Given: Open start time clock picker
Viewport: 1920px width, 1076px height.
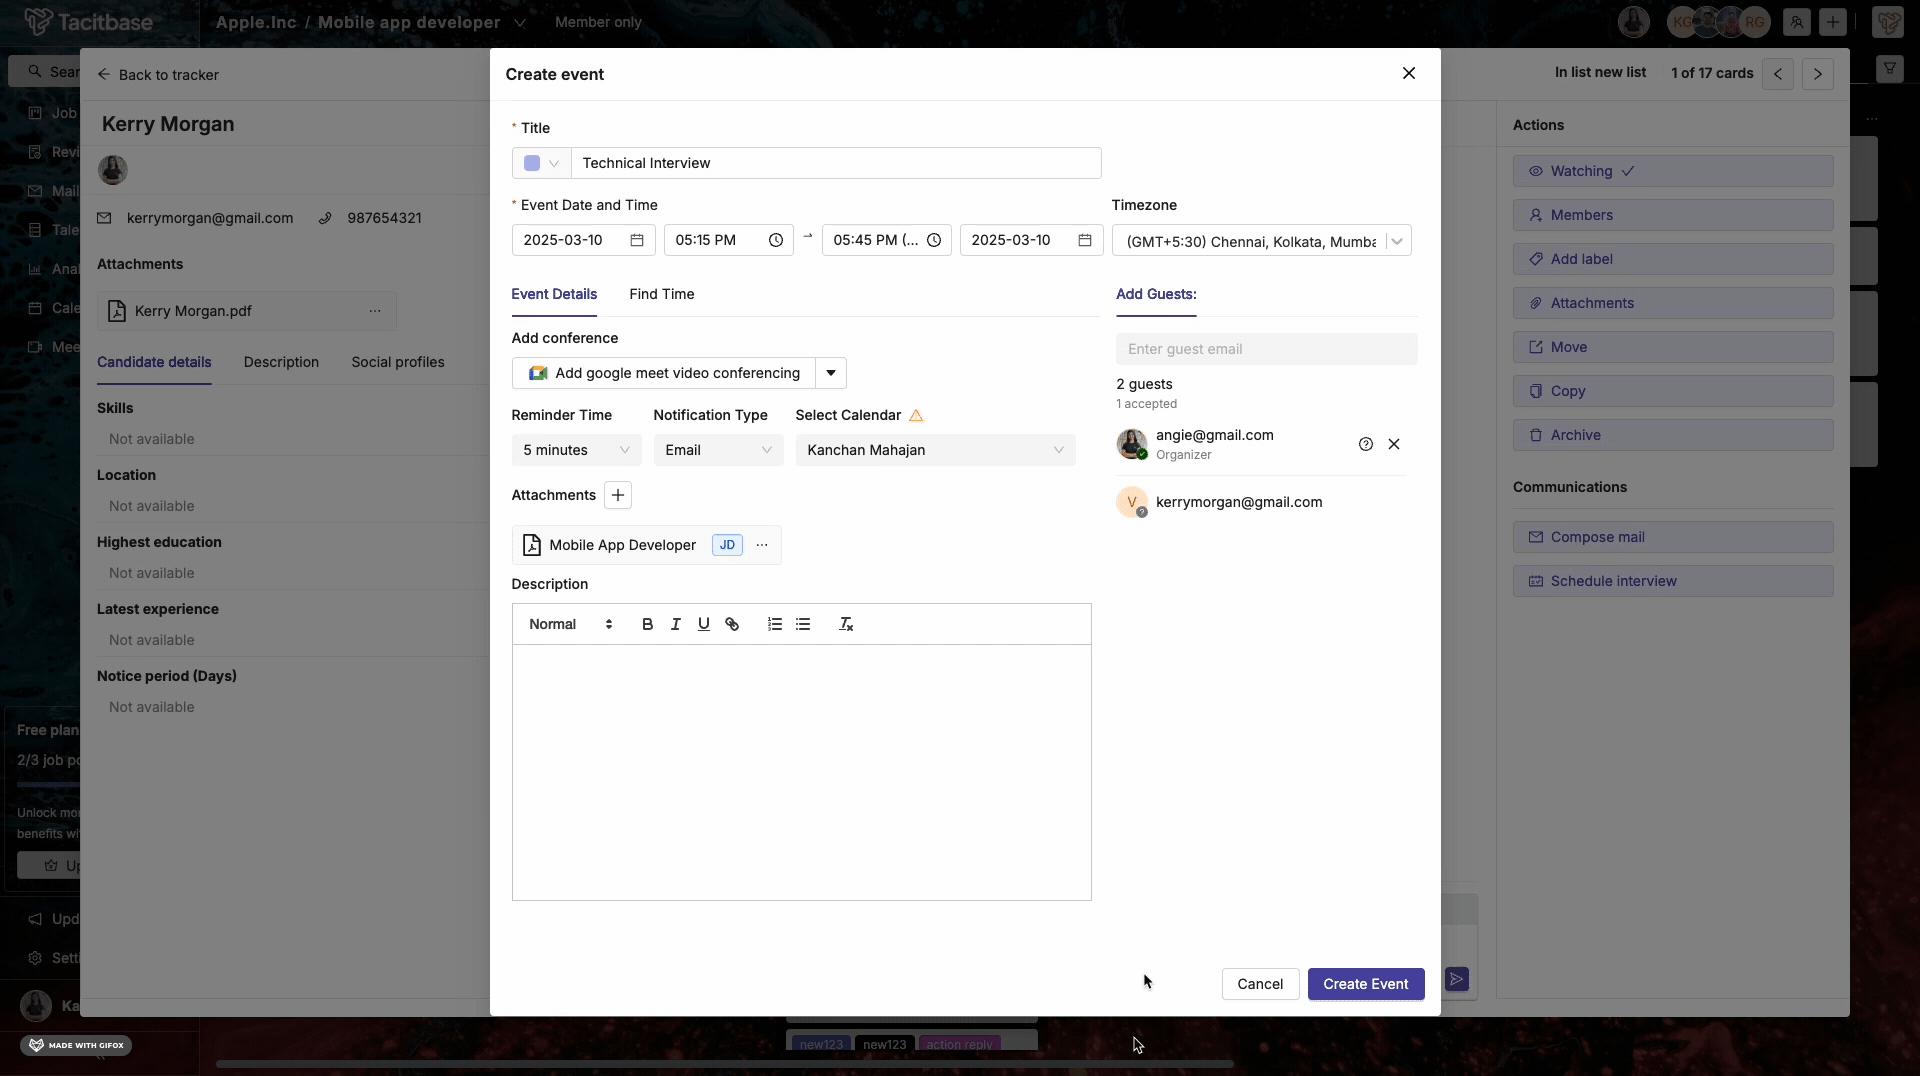Looking at the screenshot, I should pyautogui.click(x=775, y=240).
